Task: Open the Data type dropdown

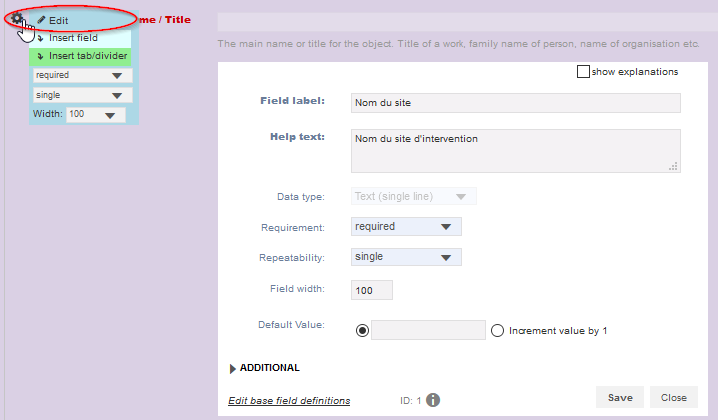Action: click(x=413, y=196)
